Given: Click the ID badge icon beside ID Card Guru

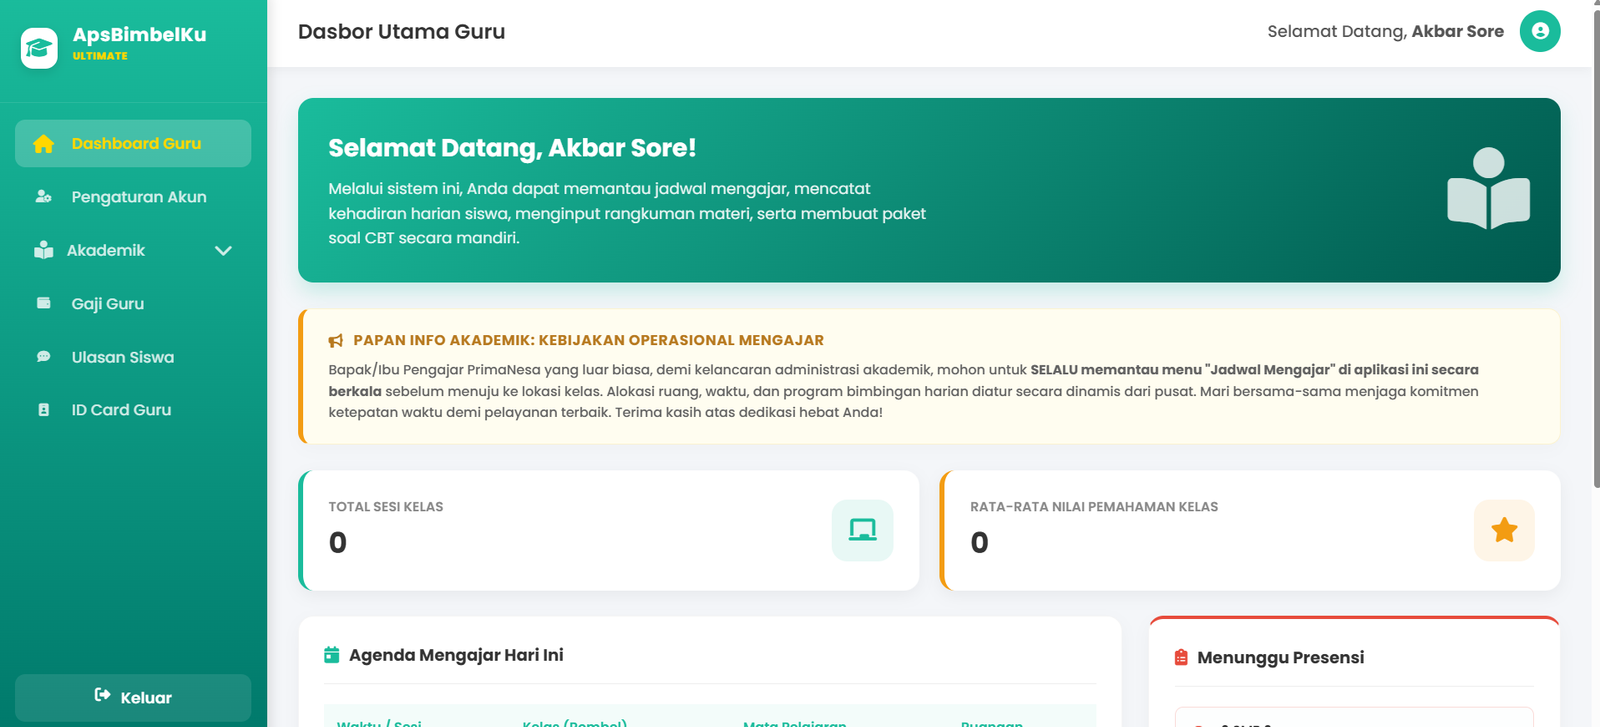Looking at the screenshot, I should point(43,410).
